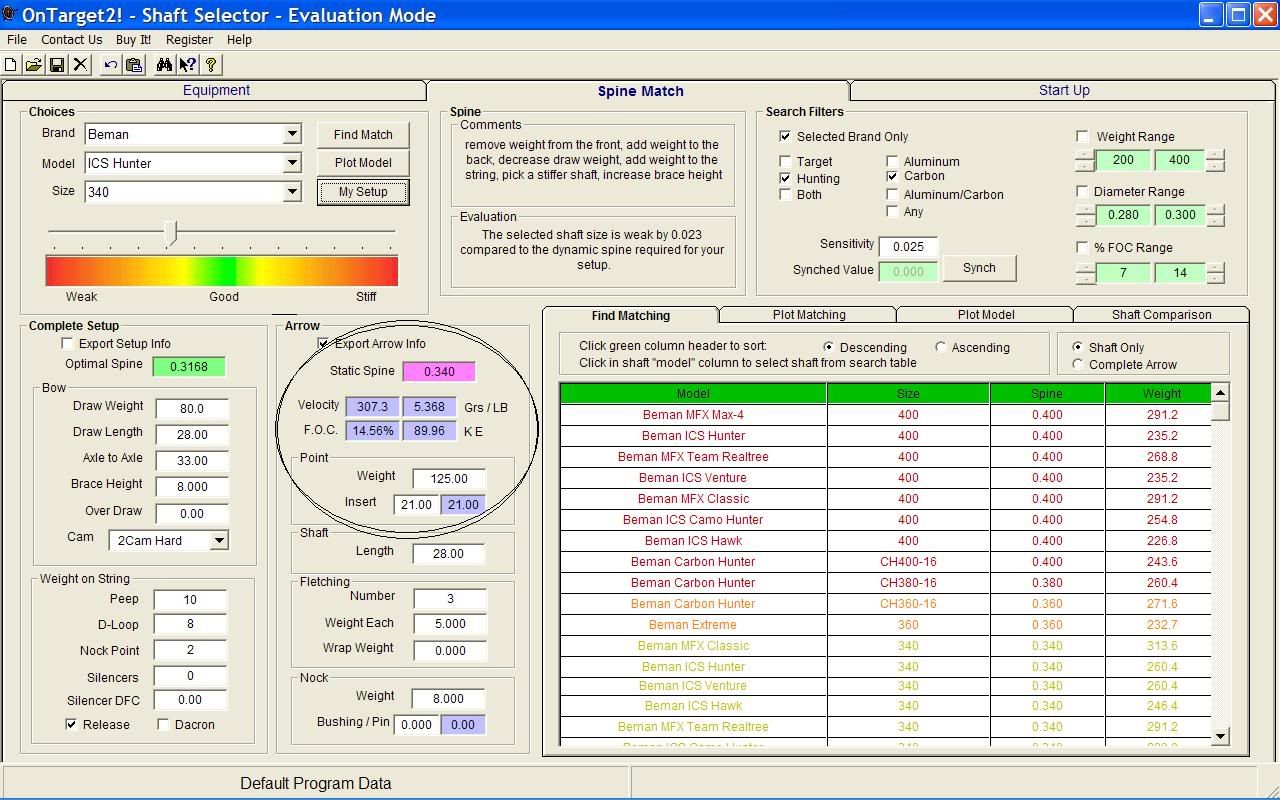Click the Synch button
This screenshot has height=800, width=1280.
[x=979, y=268]
